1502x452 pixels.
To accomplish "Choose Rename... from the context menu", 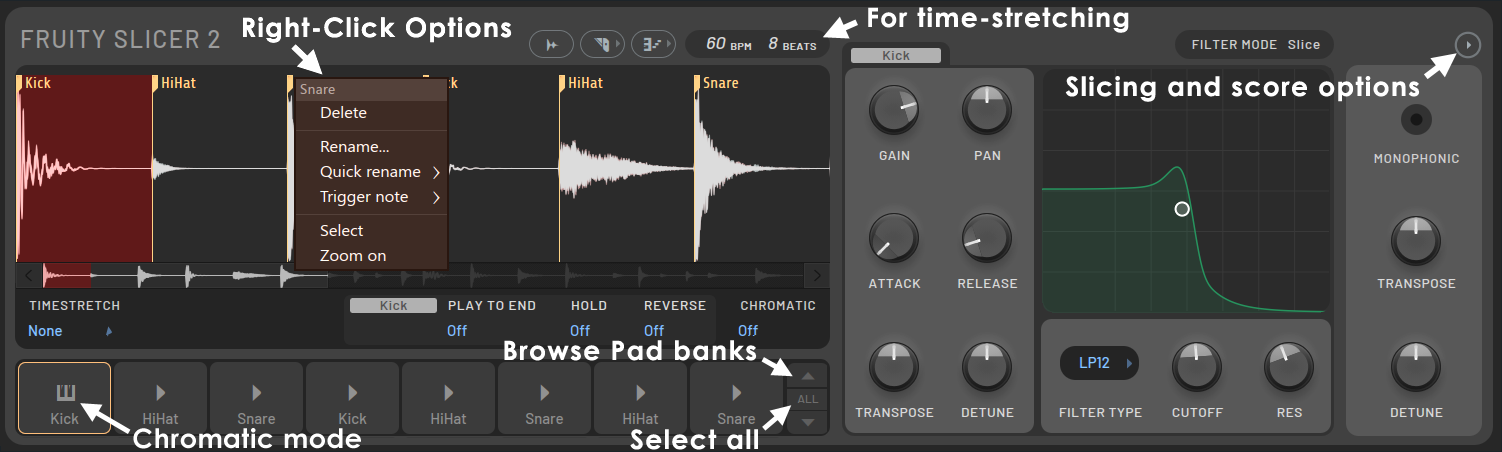I will (371, 147).
